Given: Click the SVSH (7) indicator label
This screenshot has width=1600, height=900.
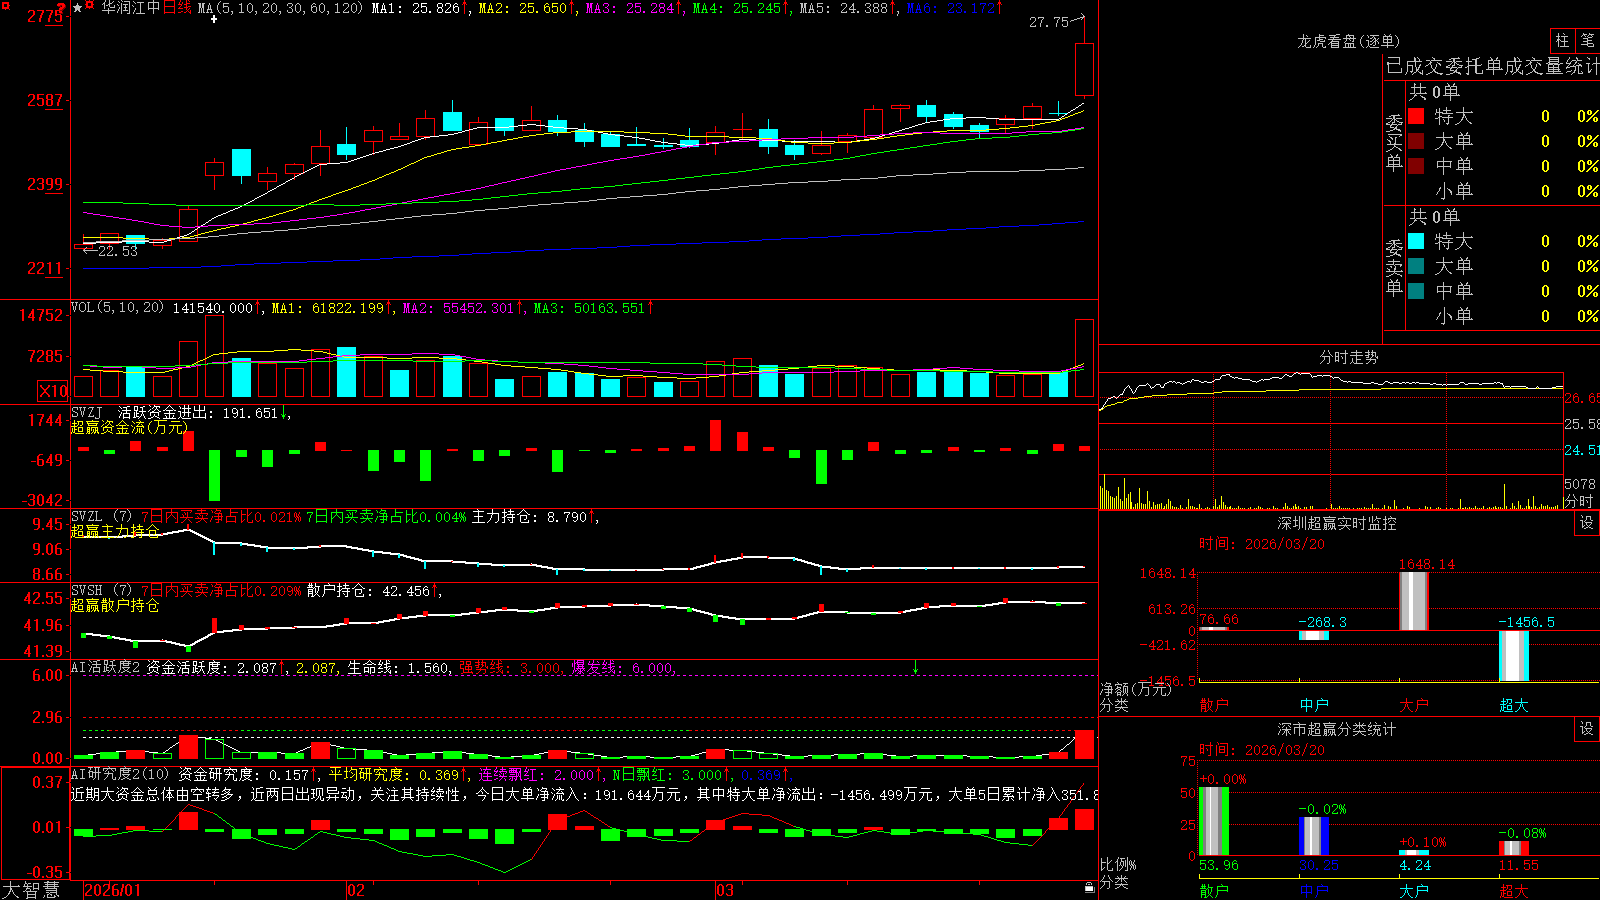Looking at the screenshot, I should (101, 591).
